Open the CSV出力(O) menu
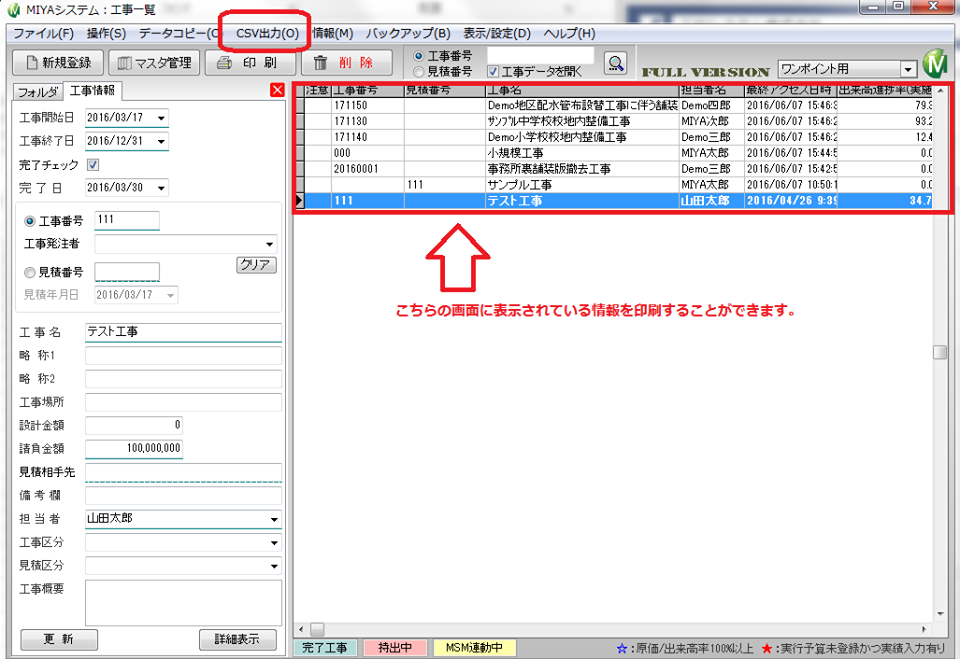The height and width of the screenshot is (659, 960). [268, 33]
